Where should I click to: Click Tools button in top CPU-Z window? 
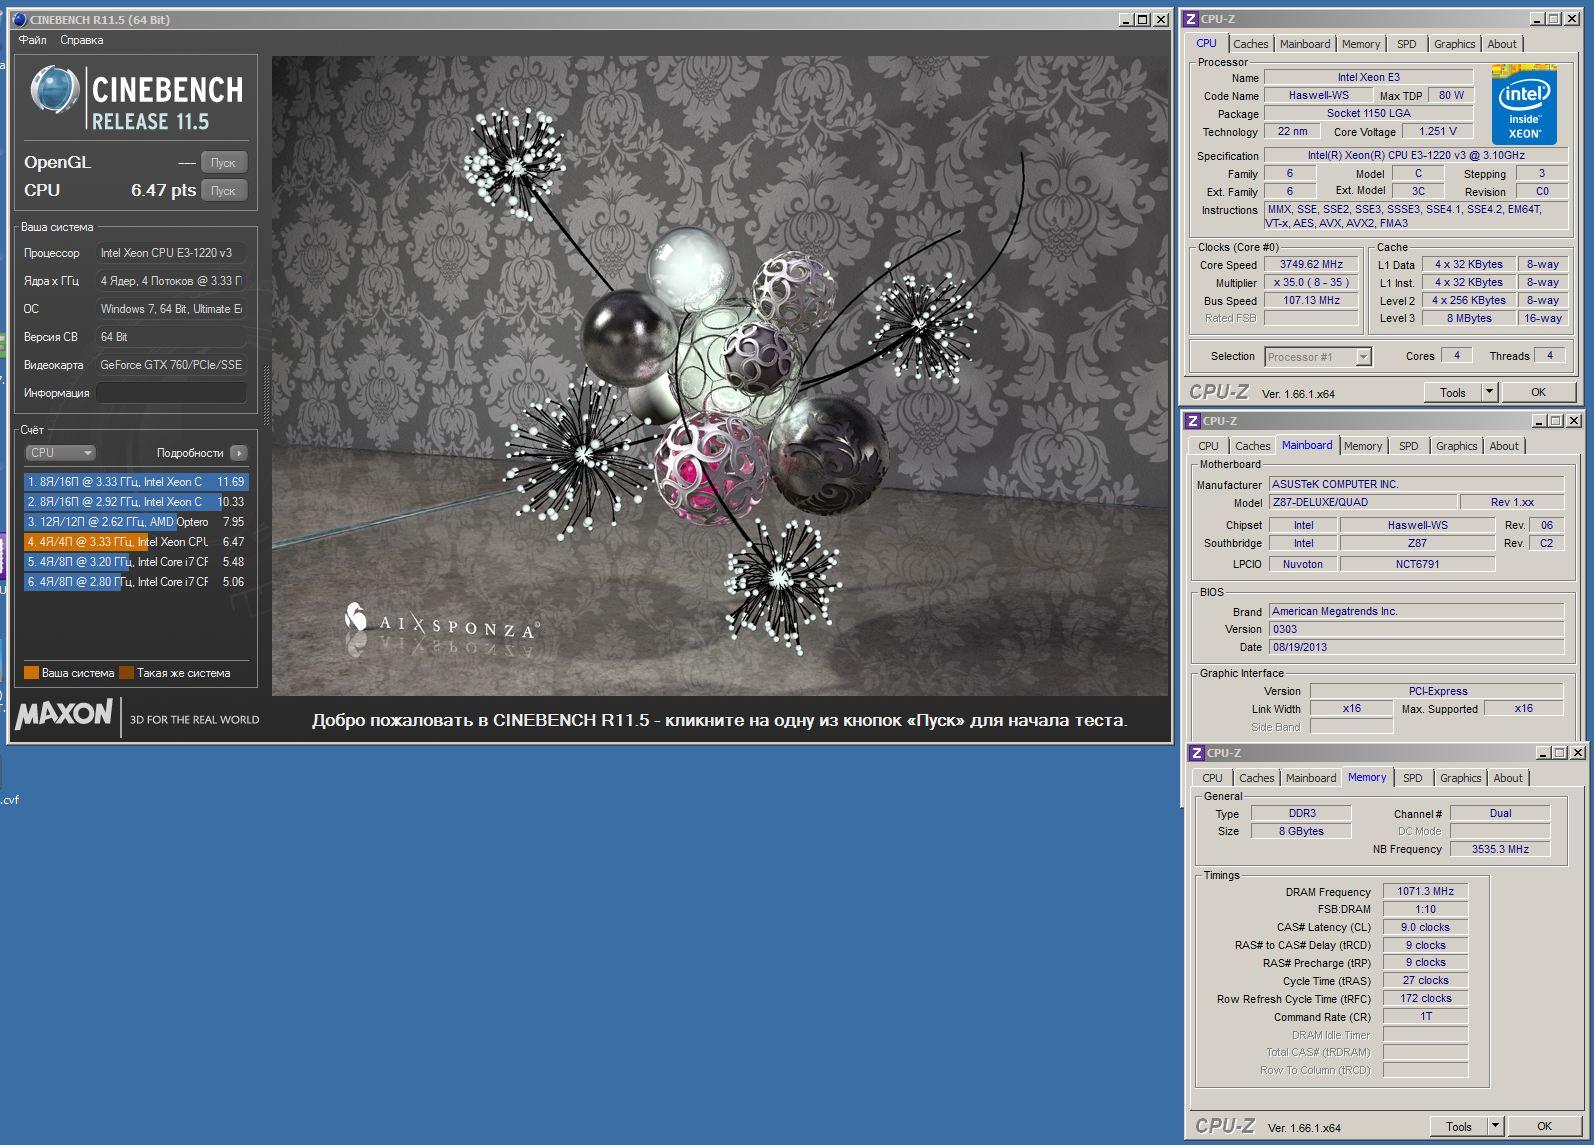click(1453, 393)
